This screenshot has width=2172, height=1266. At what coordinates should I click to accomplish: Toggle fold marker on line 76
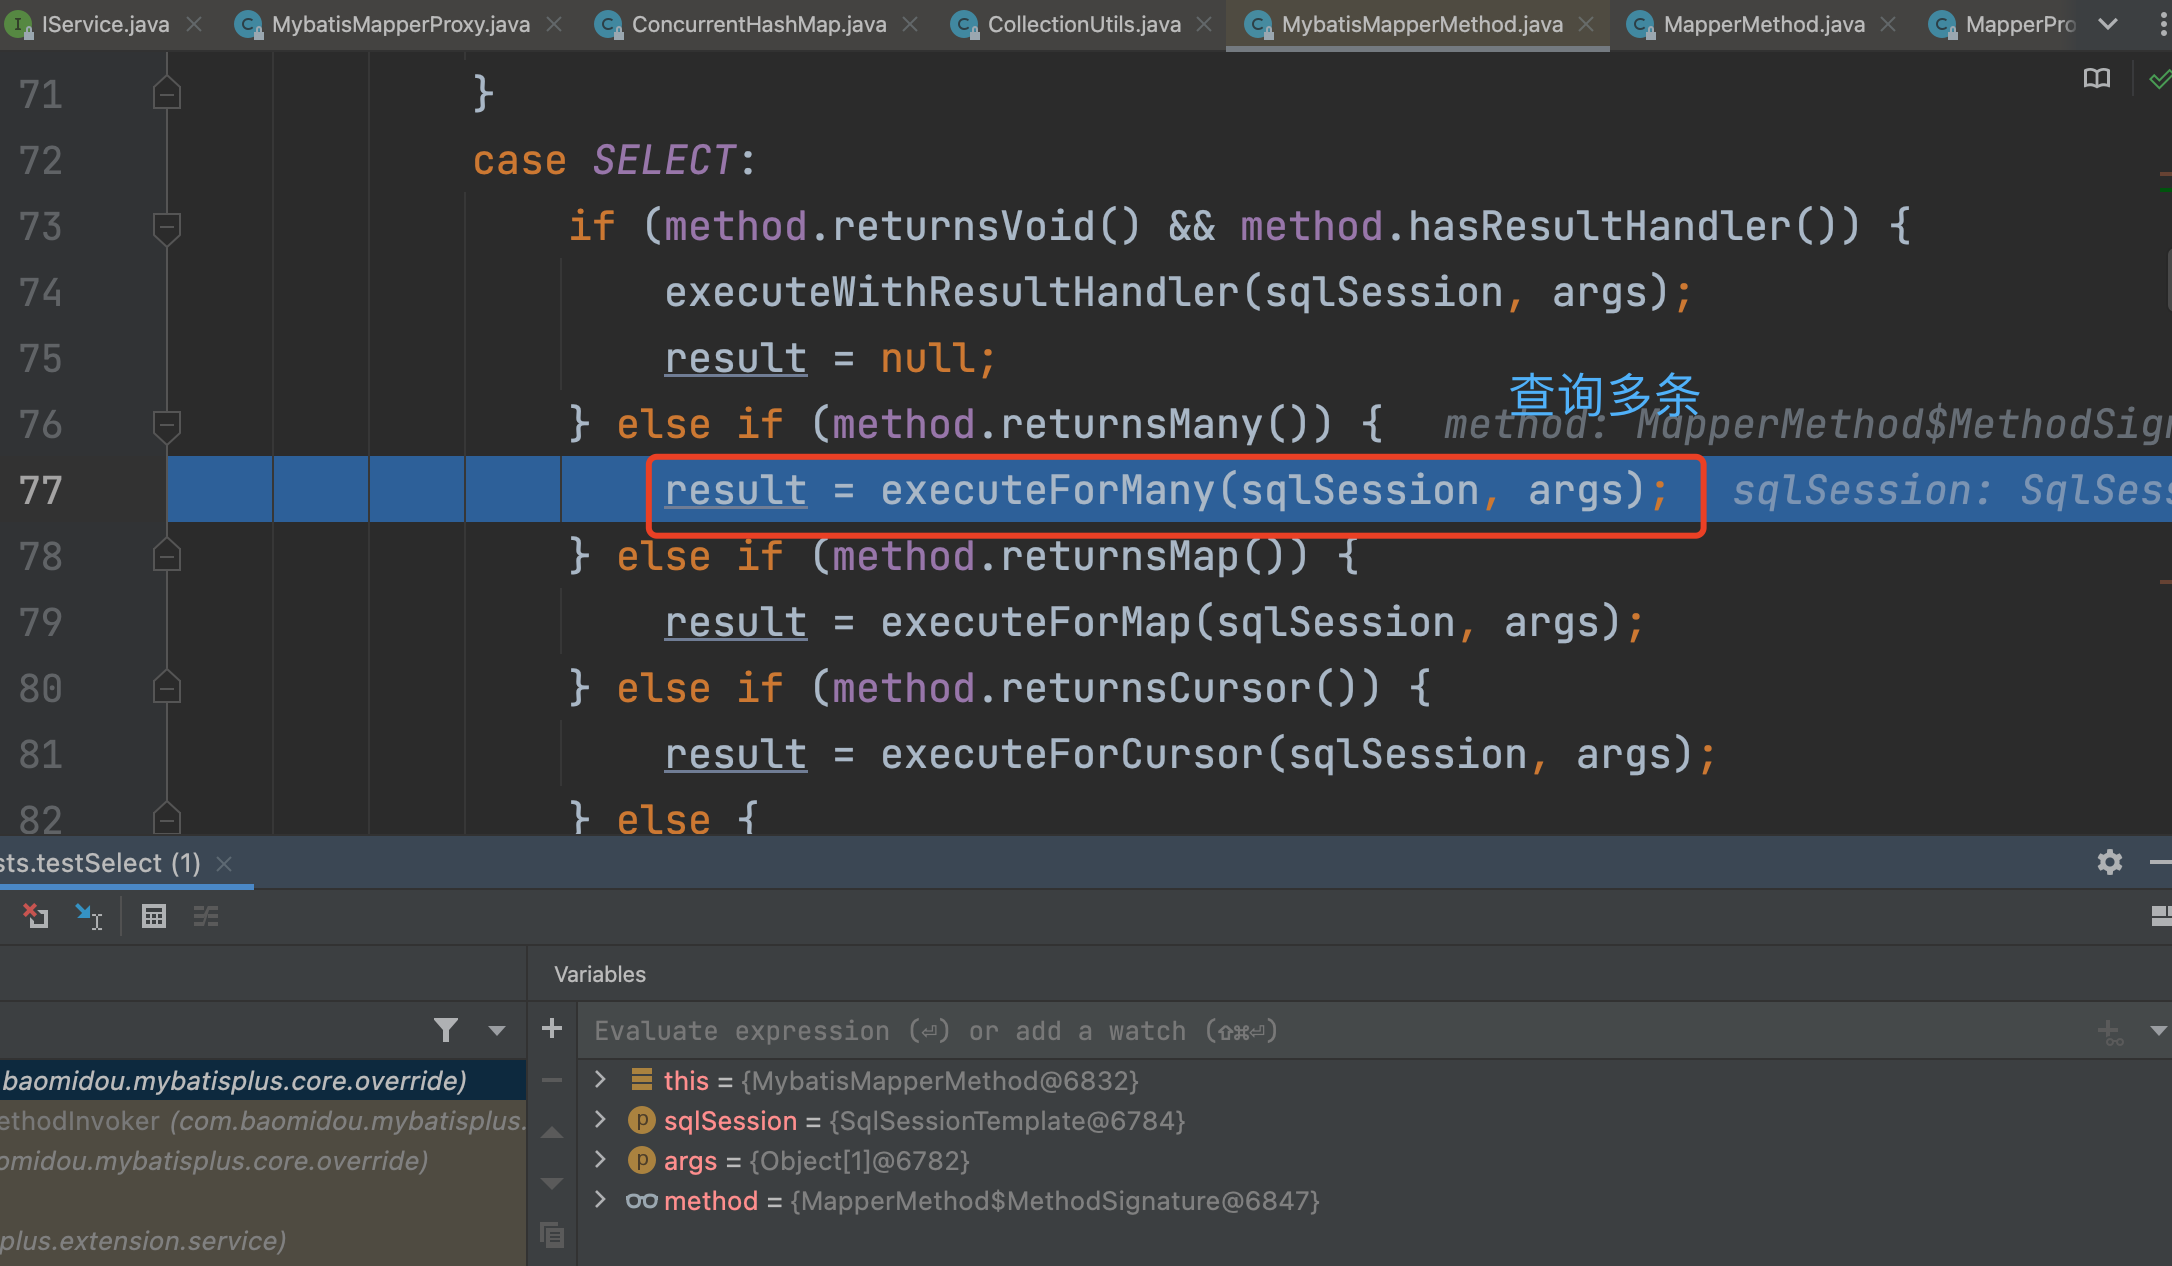(167, 425)
